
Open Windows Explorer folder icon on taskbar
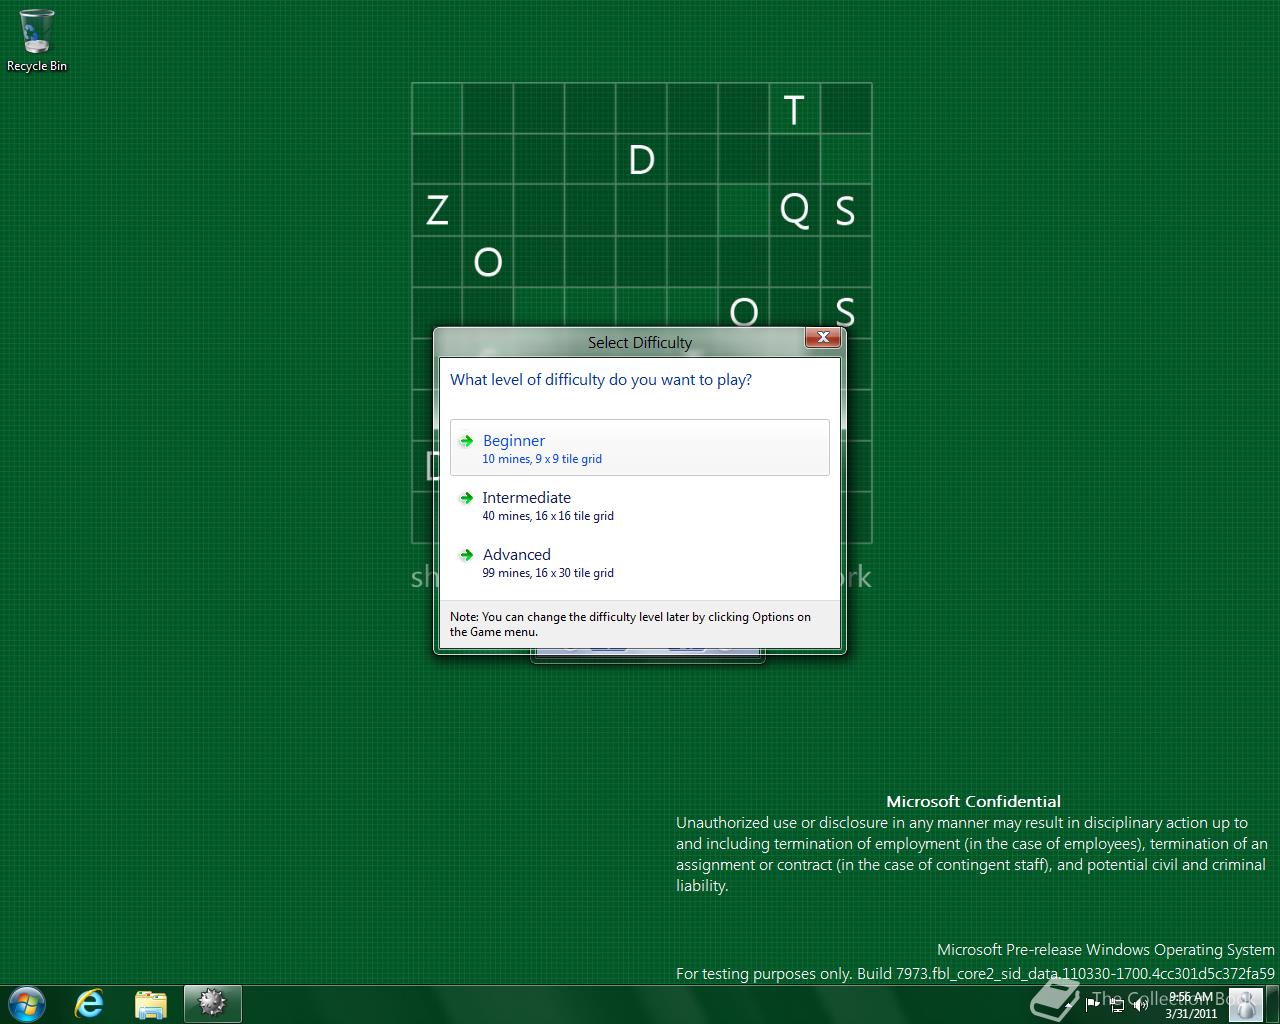click(x=151, y=1004)
